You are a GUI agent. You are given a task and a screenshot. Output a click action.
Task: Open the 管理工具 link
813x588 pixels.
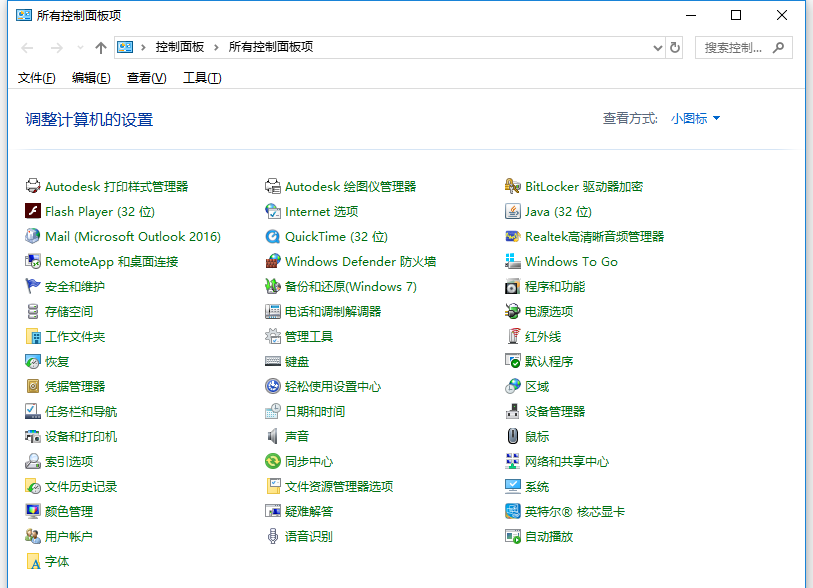[309, 336]
